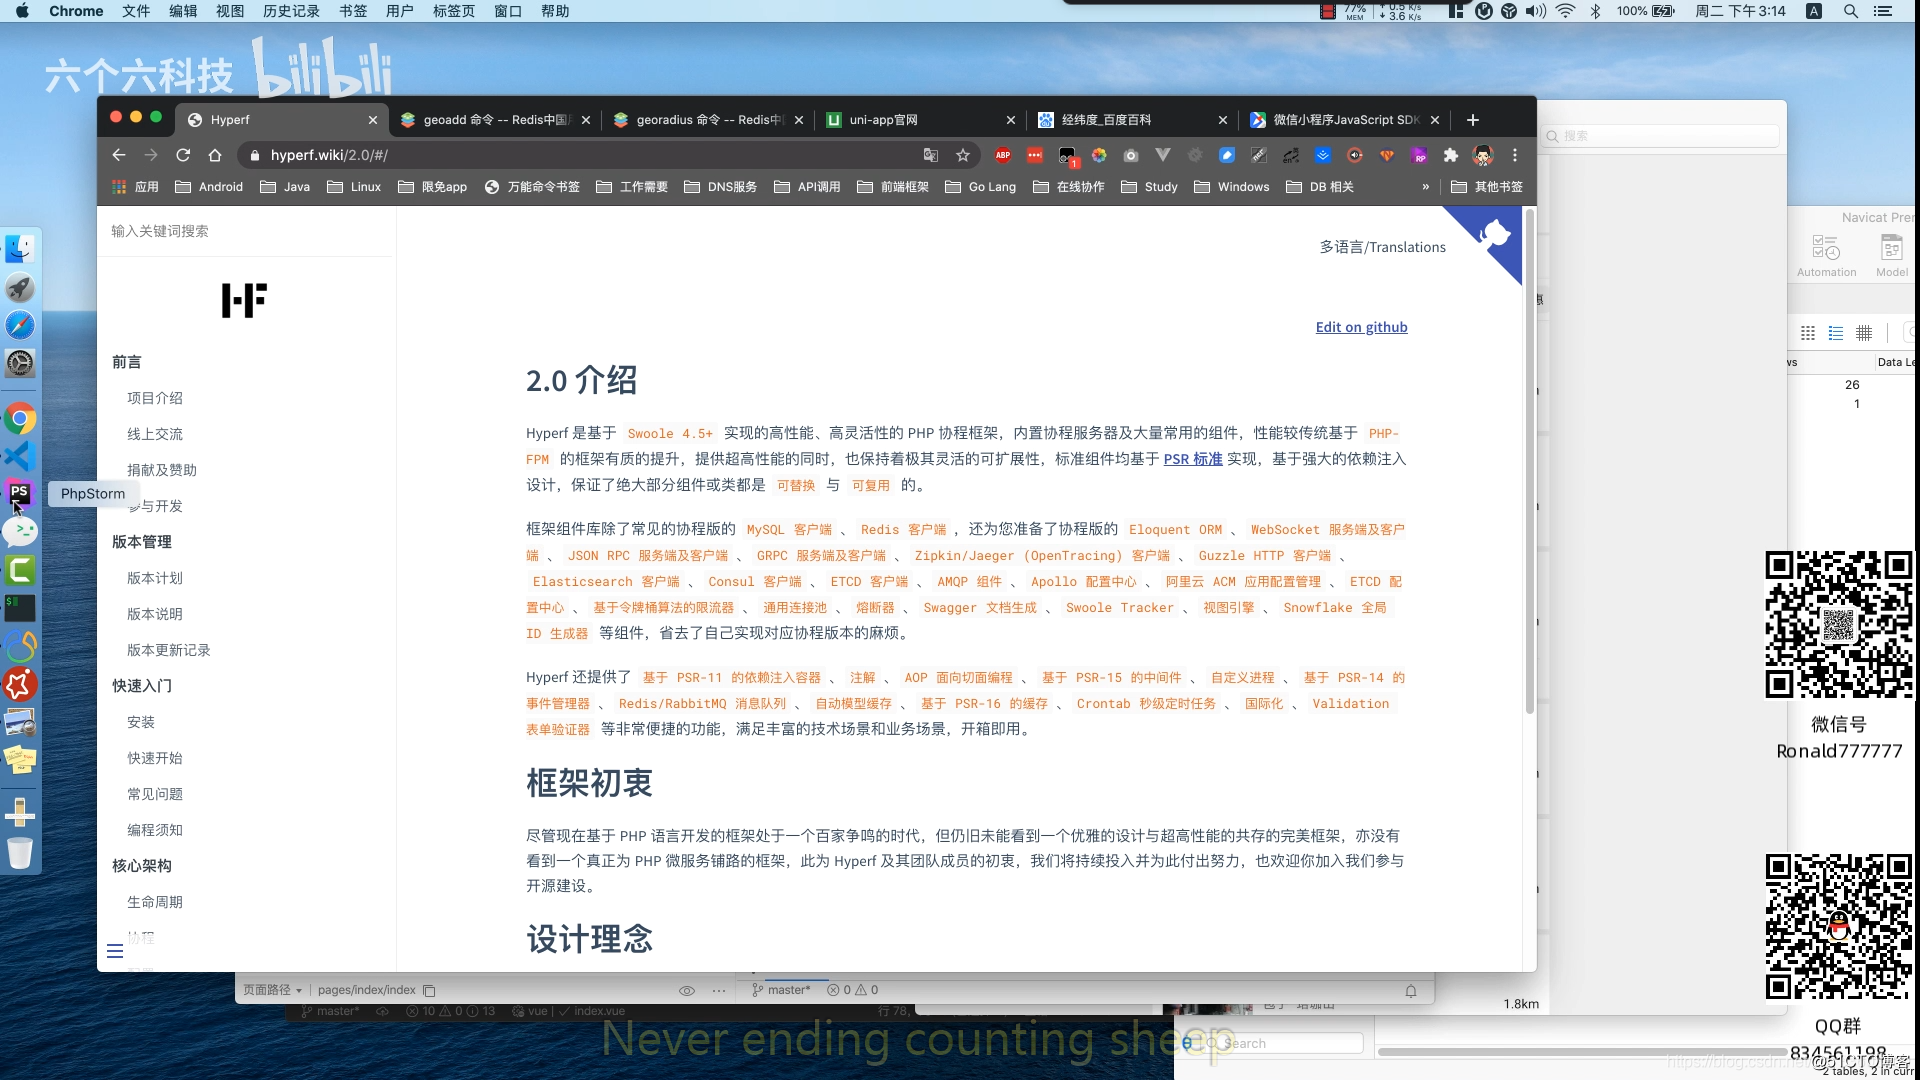Switch Navicat to large icons view
The width and height of the screenshot is (1920, 1080).
click(x=1808, y=333)
